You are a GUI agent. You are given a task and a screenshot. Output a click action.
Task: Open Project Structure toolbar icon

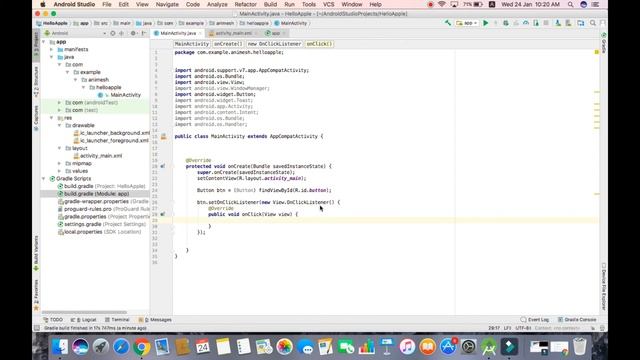581,23
